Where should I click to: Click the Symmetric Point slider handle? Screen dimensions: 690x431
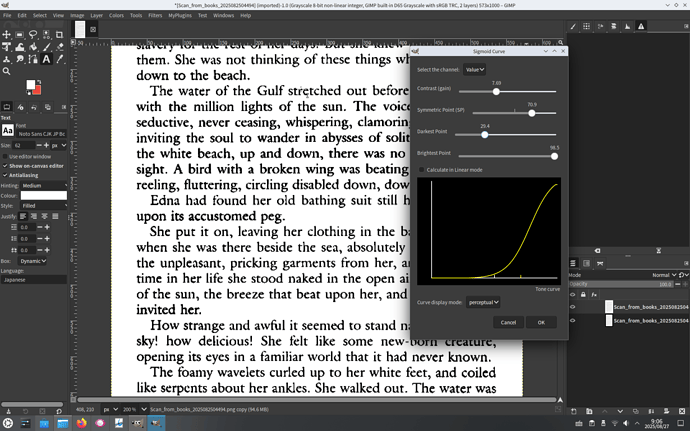(x=532, y=113)
